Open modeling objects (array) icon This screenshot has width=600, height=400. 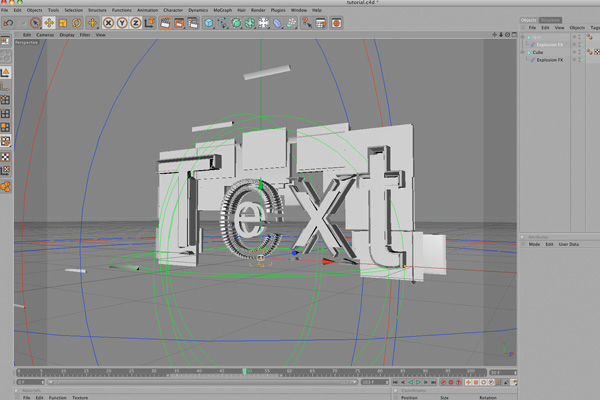click(x=250, y=23)
